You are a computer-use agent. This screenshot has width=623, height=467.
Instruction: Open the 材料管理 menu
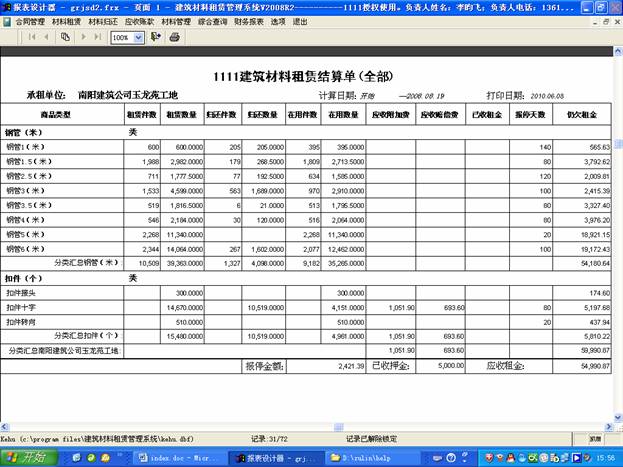pyautogui.click(x=177, y=20)
